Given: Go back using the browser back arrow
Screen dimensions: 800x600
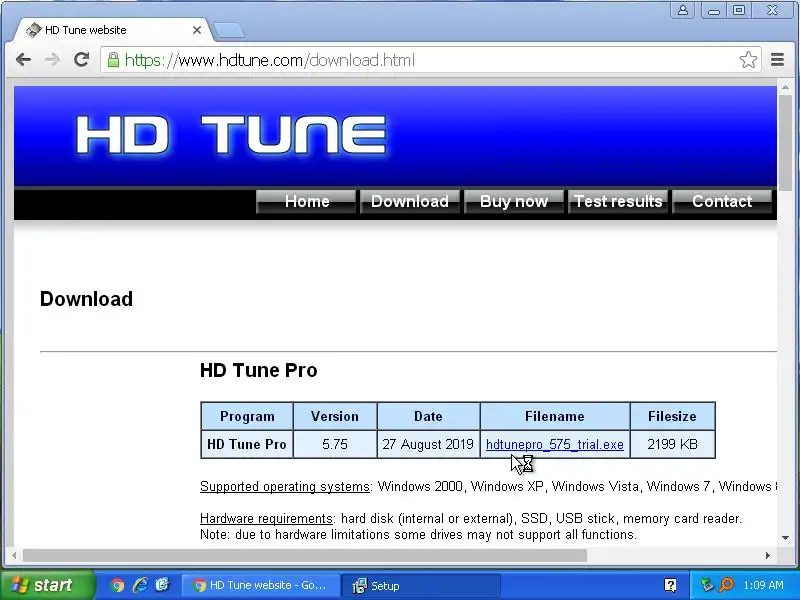Looking at the screenshot, I should [x=23, y=60].
